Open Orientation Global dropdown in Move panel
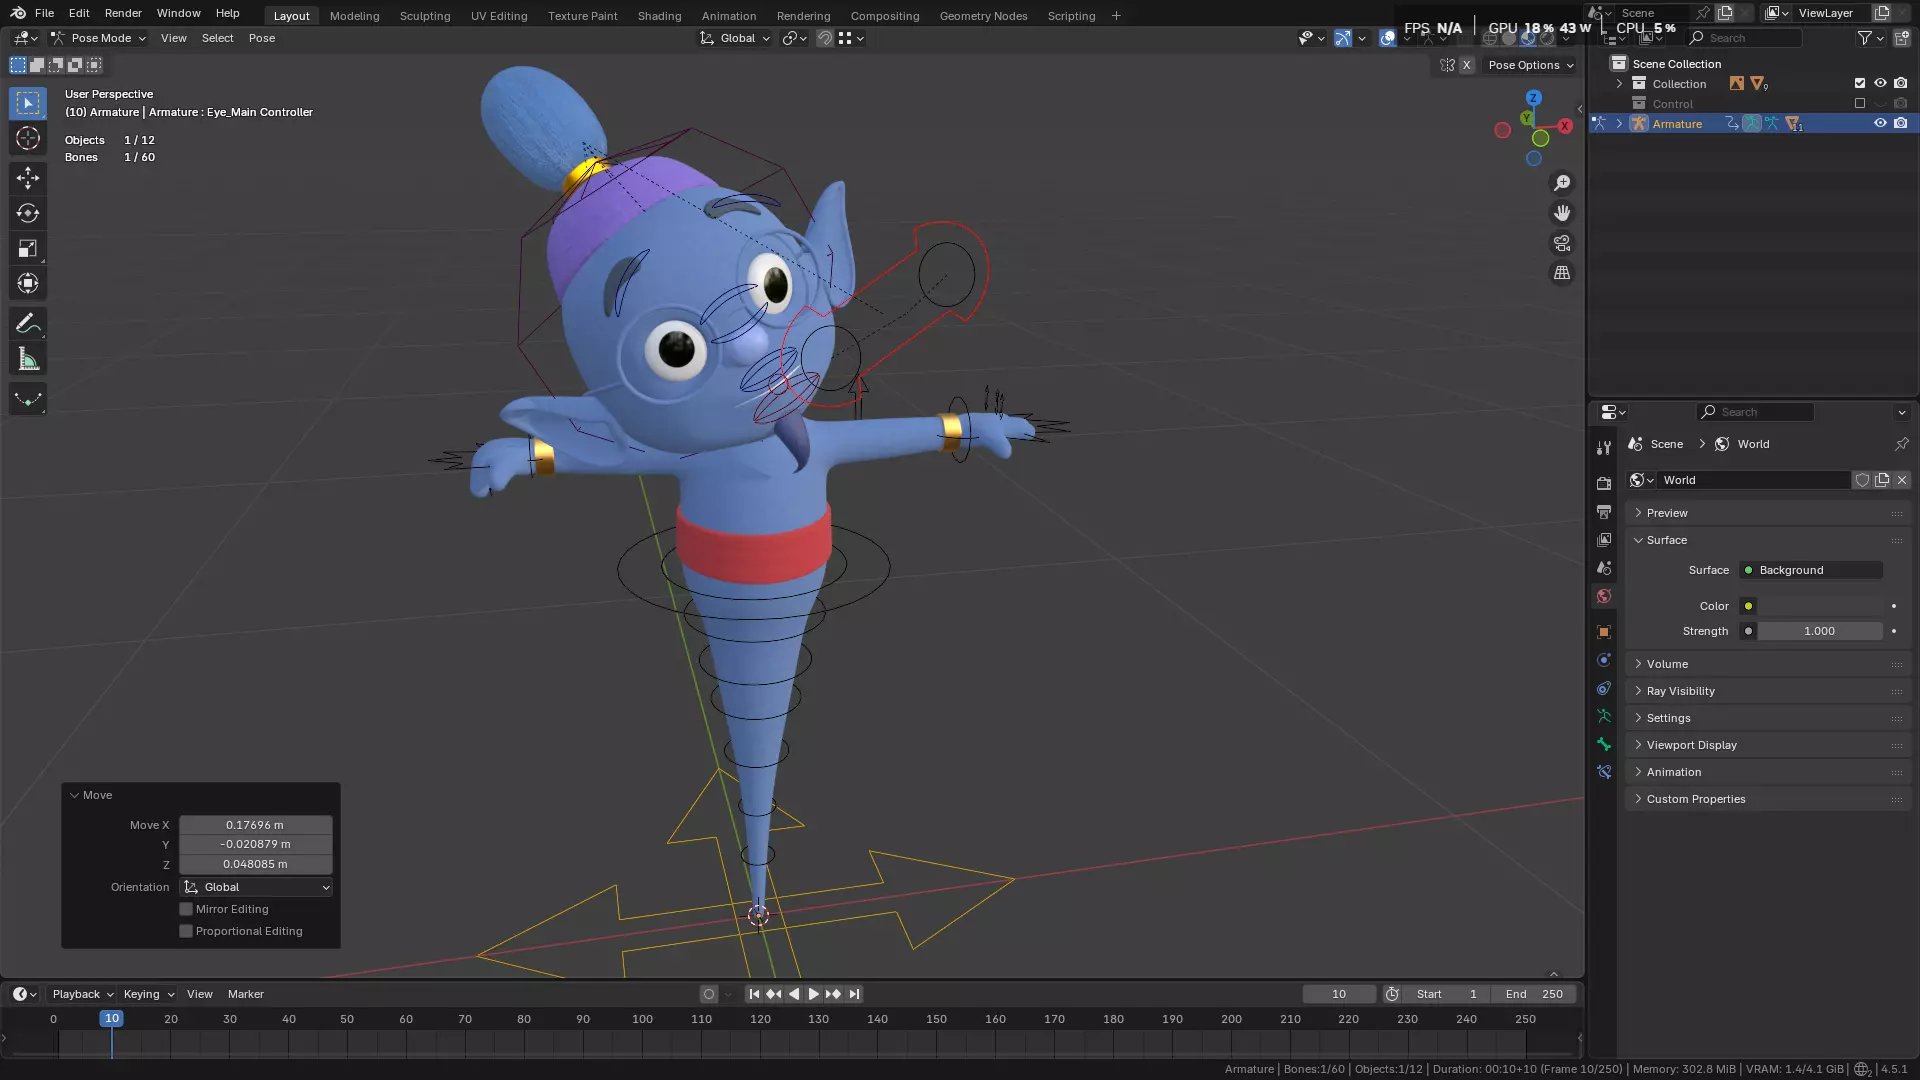Image resolution: width=1920 pixels, height=1080 pixels. pyautogui.click(x=257, y=887)
